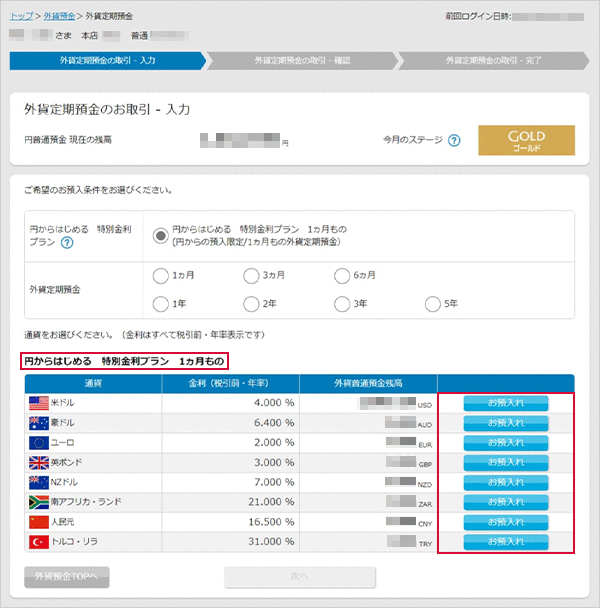600x608 pixels.
Task: Click the 次へ button
Action: click(x=300, y=577)
